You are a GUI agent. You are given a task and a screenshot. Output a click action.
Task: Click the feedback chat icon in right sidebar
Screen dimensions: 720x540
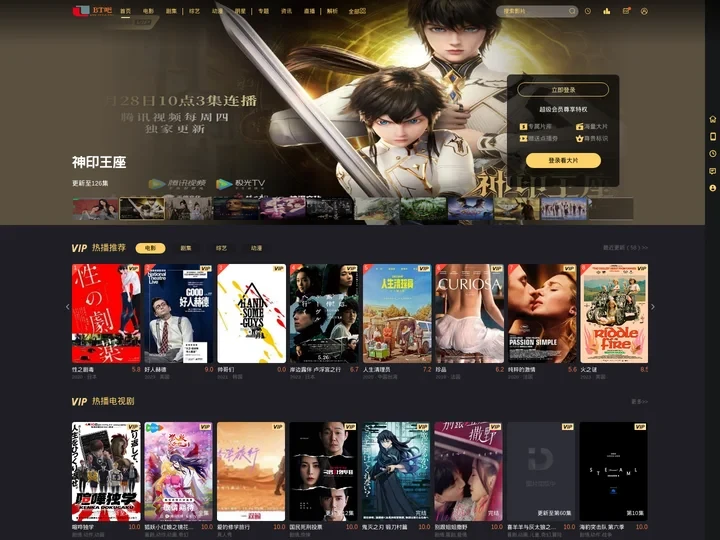[713, 171]
